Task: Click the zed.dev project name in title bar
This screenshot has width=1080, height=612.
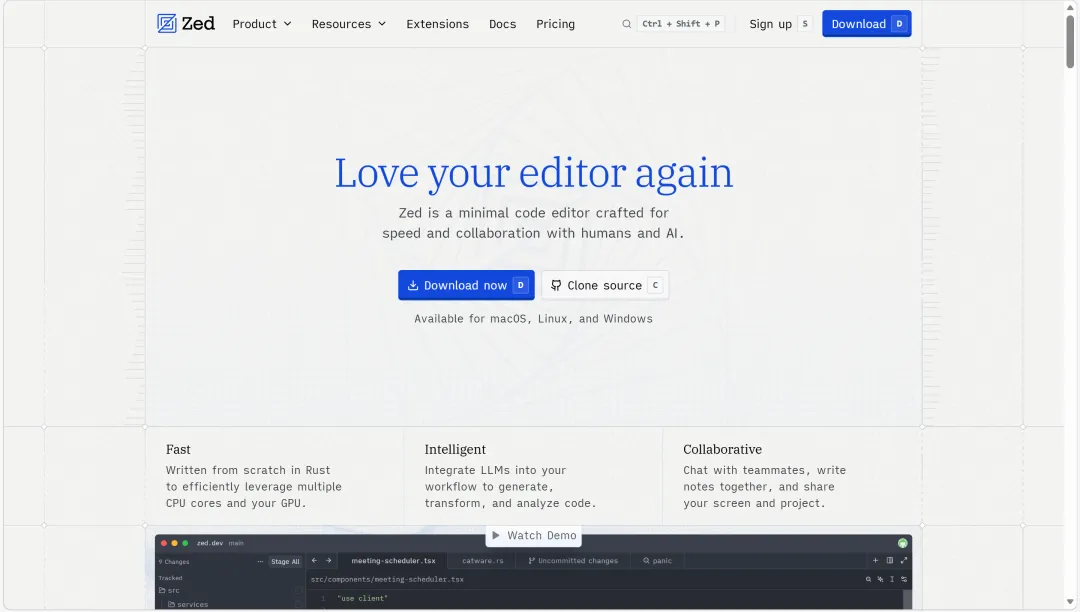Action: [x=210, y=543]
